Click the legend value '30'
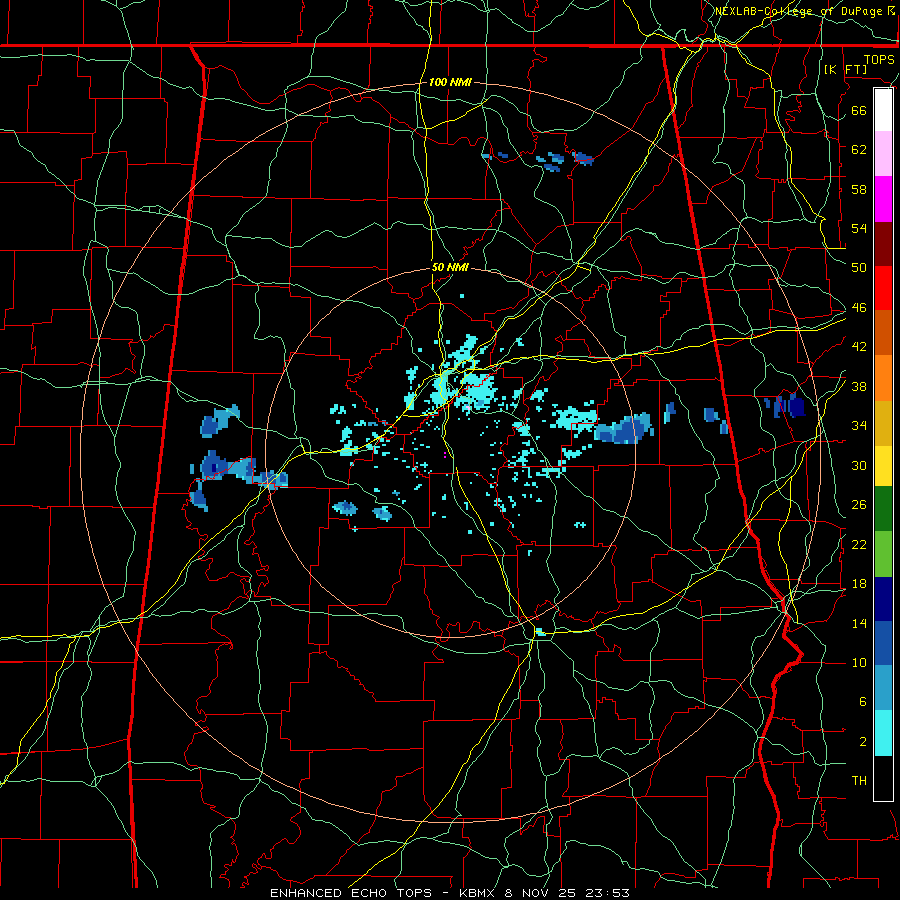This screenshot has height=900, width=900. tap(859, 465)
